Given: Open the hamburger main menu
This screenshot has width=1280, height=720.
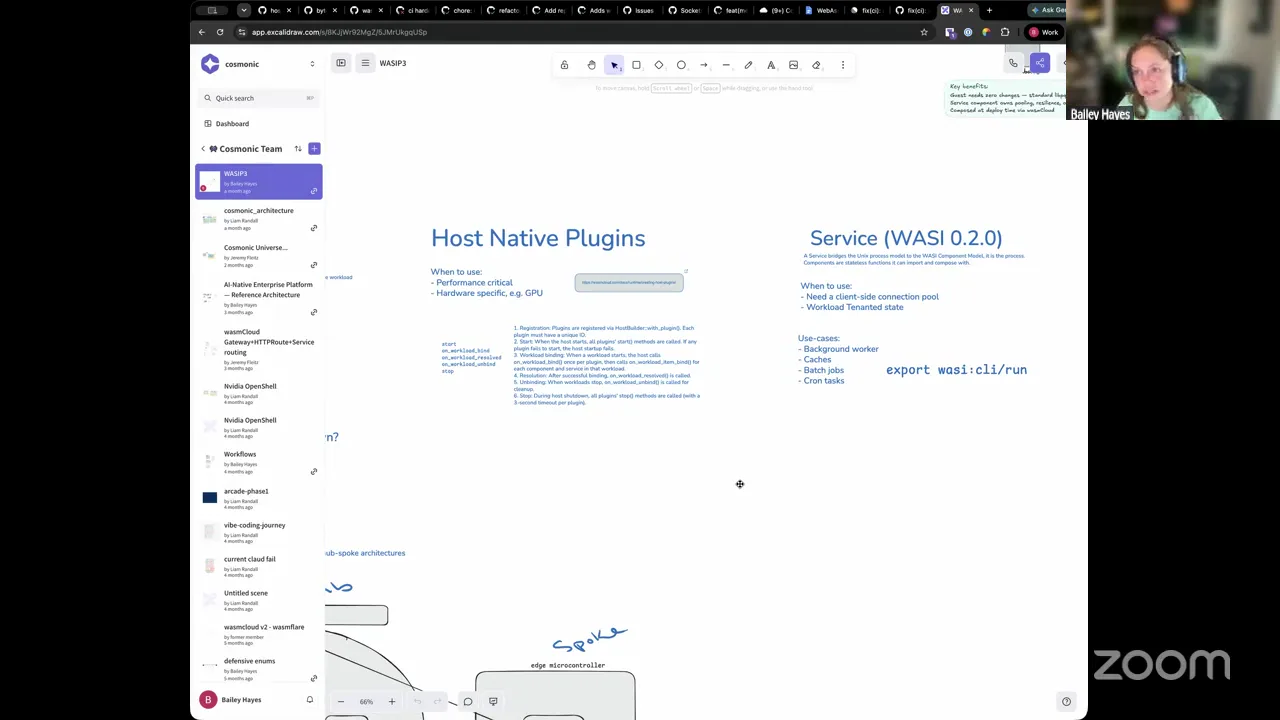Looking at the screenshot, I should point(365,63).
